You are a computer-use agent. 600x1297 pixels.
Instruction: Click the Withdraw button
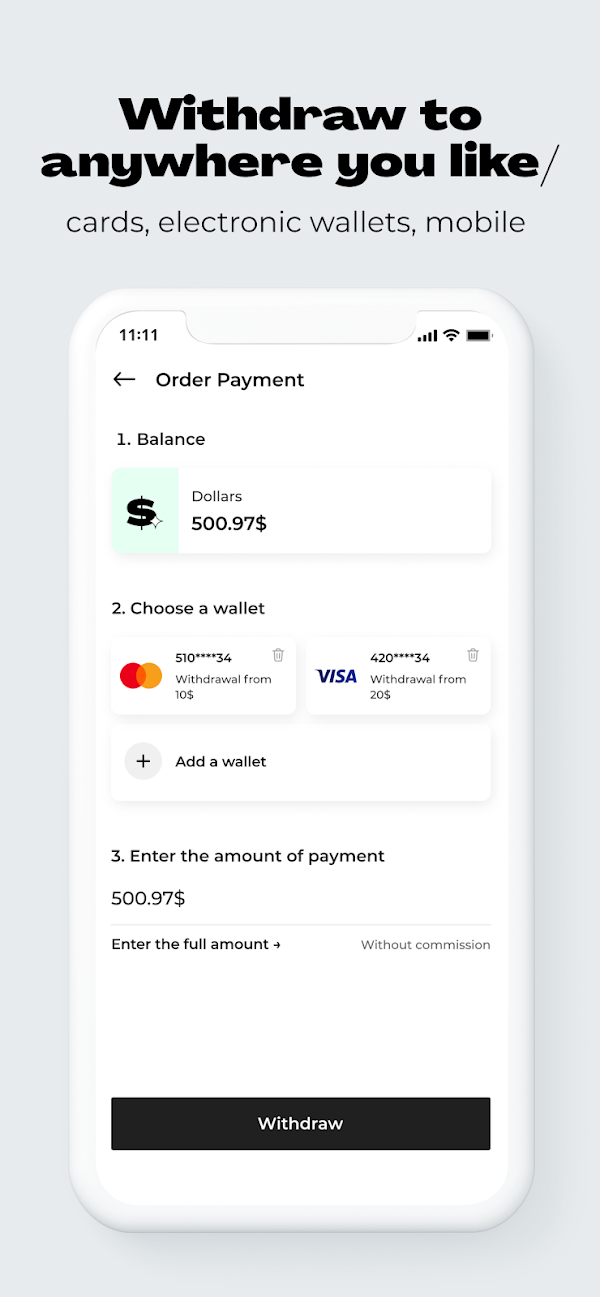coord(301,1123)
